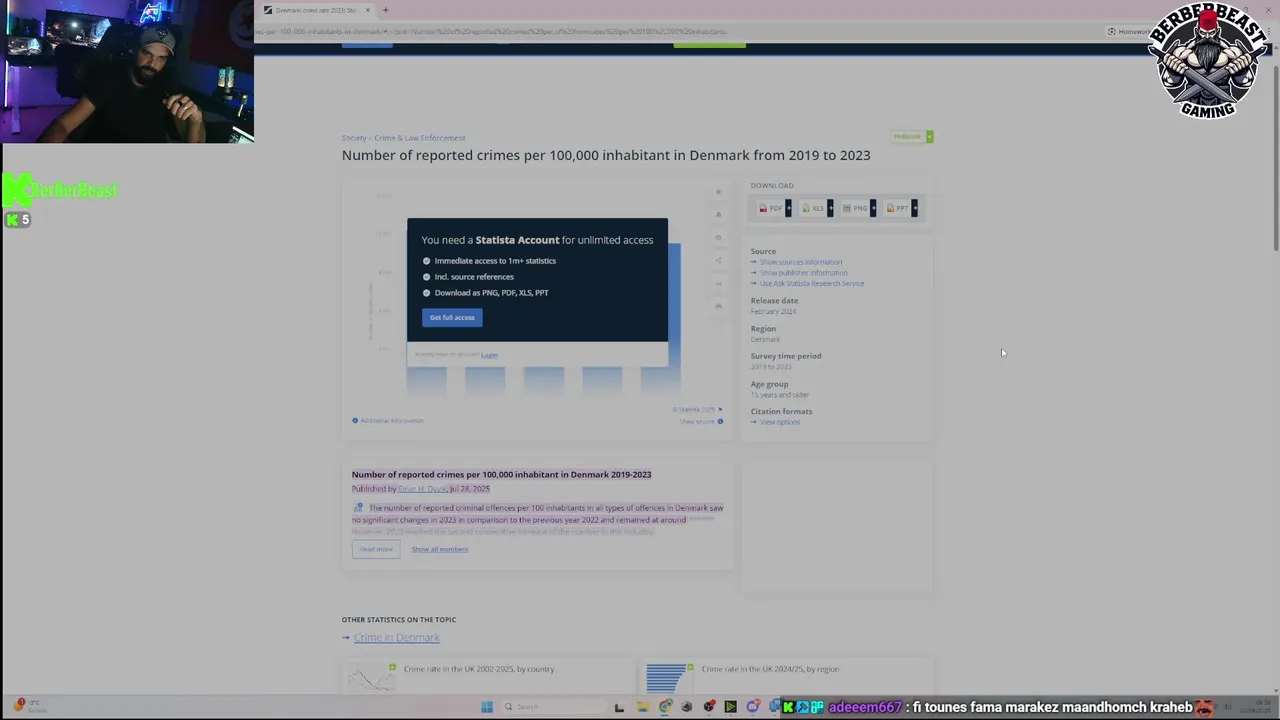Expand the PPT download plus arrow
The height and width of the screenshot is (720, 1280).
tap(915, 208)
